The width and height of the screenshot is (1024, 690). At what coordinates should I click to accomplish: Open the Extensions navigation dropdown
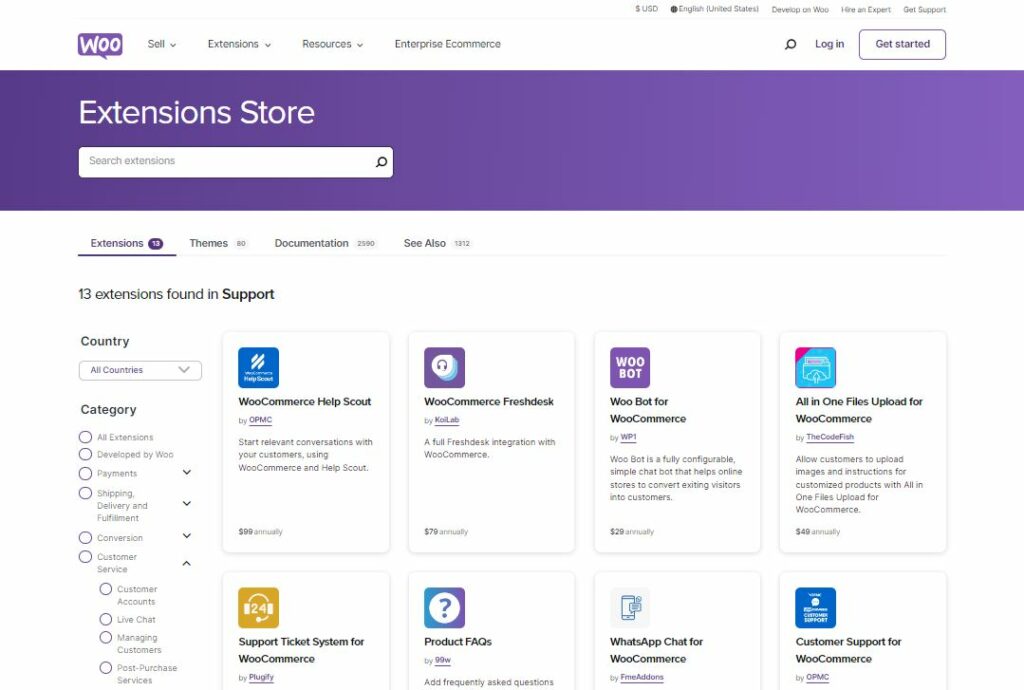(239, 44)
